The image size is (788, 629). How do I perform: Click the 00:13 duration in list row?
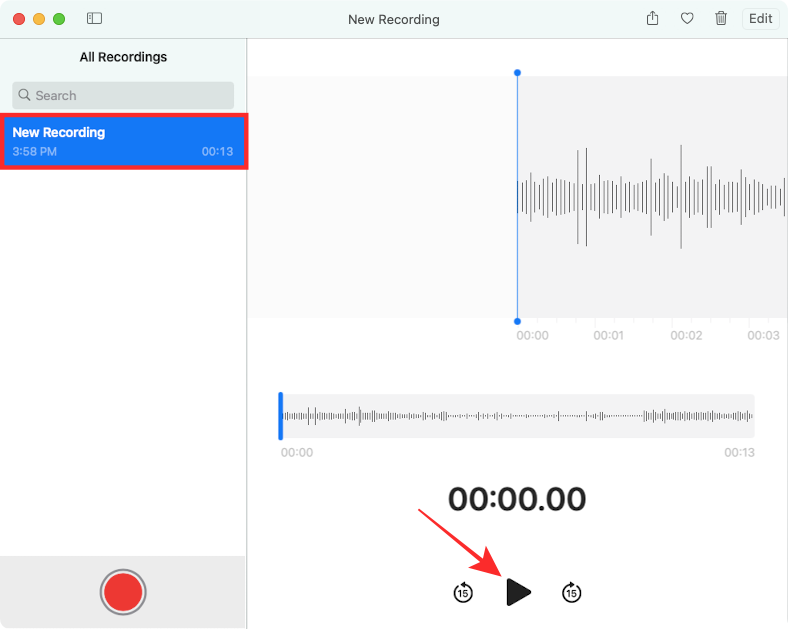pos(217,151)
